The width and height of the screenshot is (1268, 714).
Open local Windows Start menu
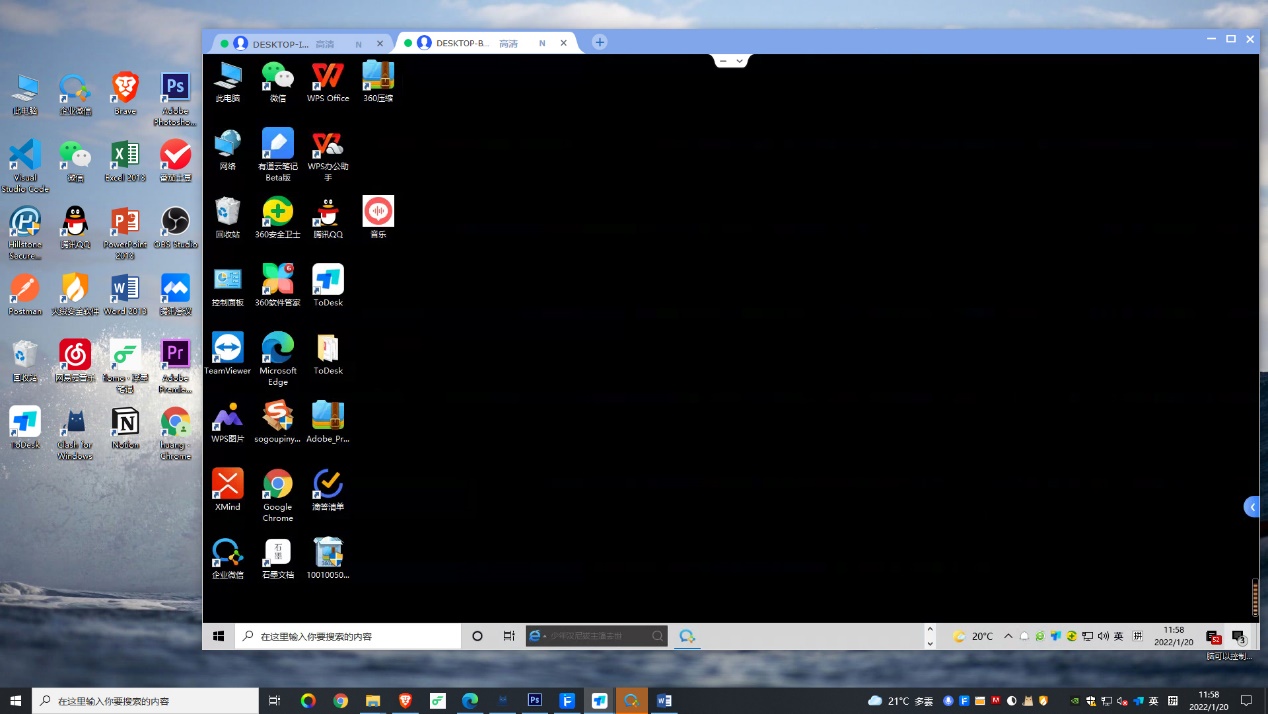pyautogui.click(x=16, y=701)
